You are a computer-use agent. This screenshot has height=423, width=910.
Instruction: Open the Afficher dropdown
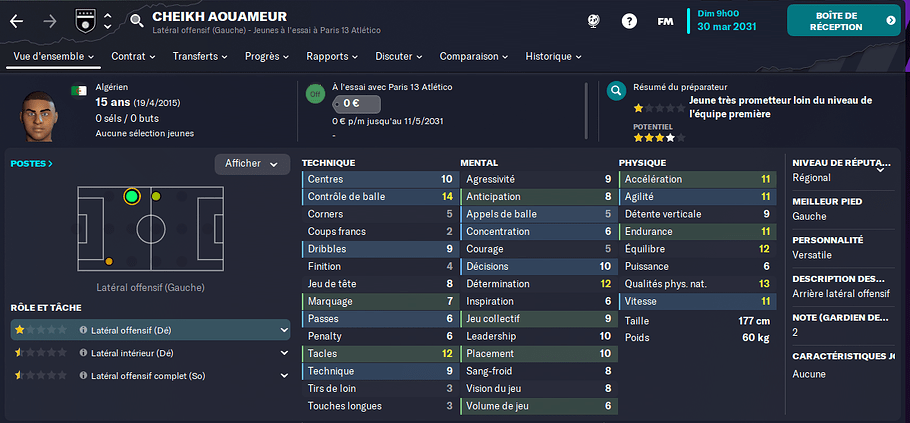252,164
